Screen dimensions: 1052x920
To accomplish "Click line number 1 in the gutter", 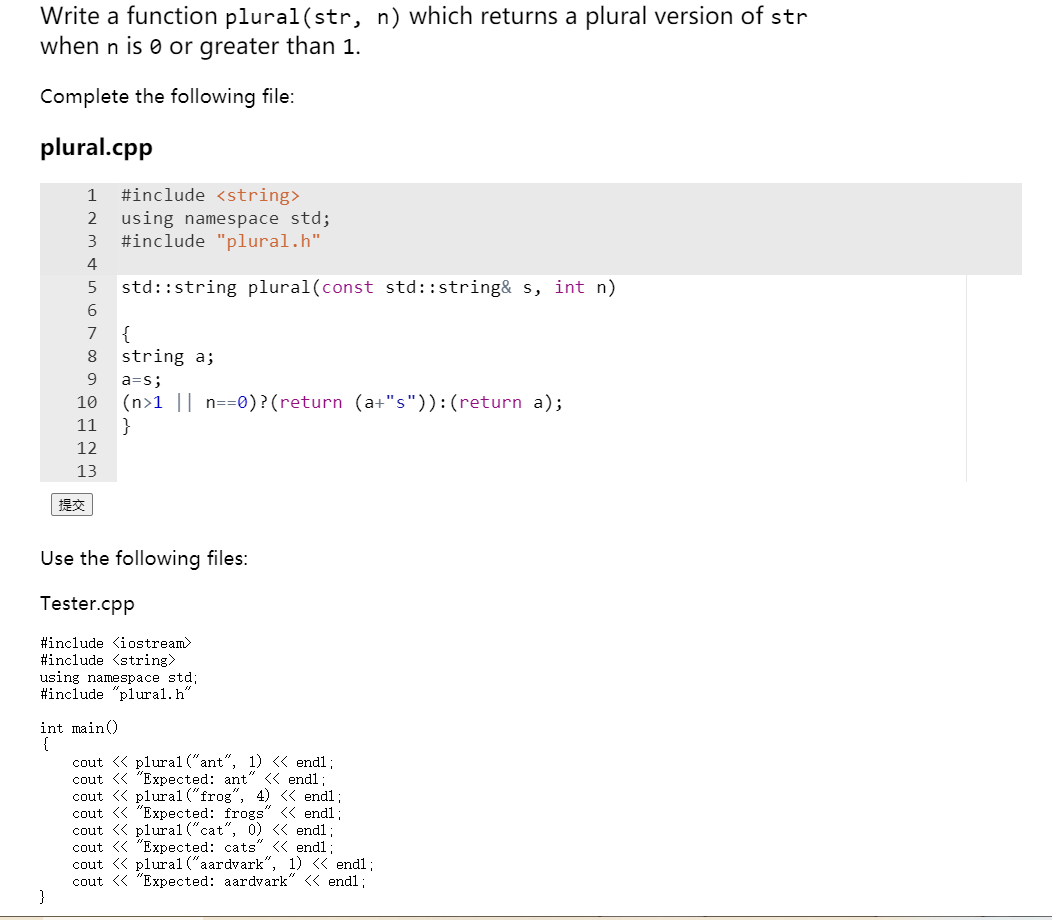I will pos(91,194).
